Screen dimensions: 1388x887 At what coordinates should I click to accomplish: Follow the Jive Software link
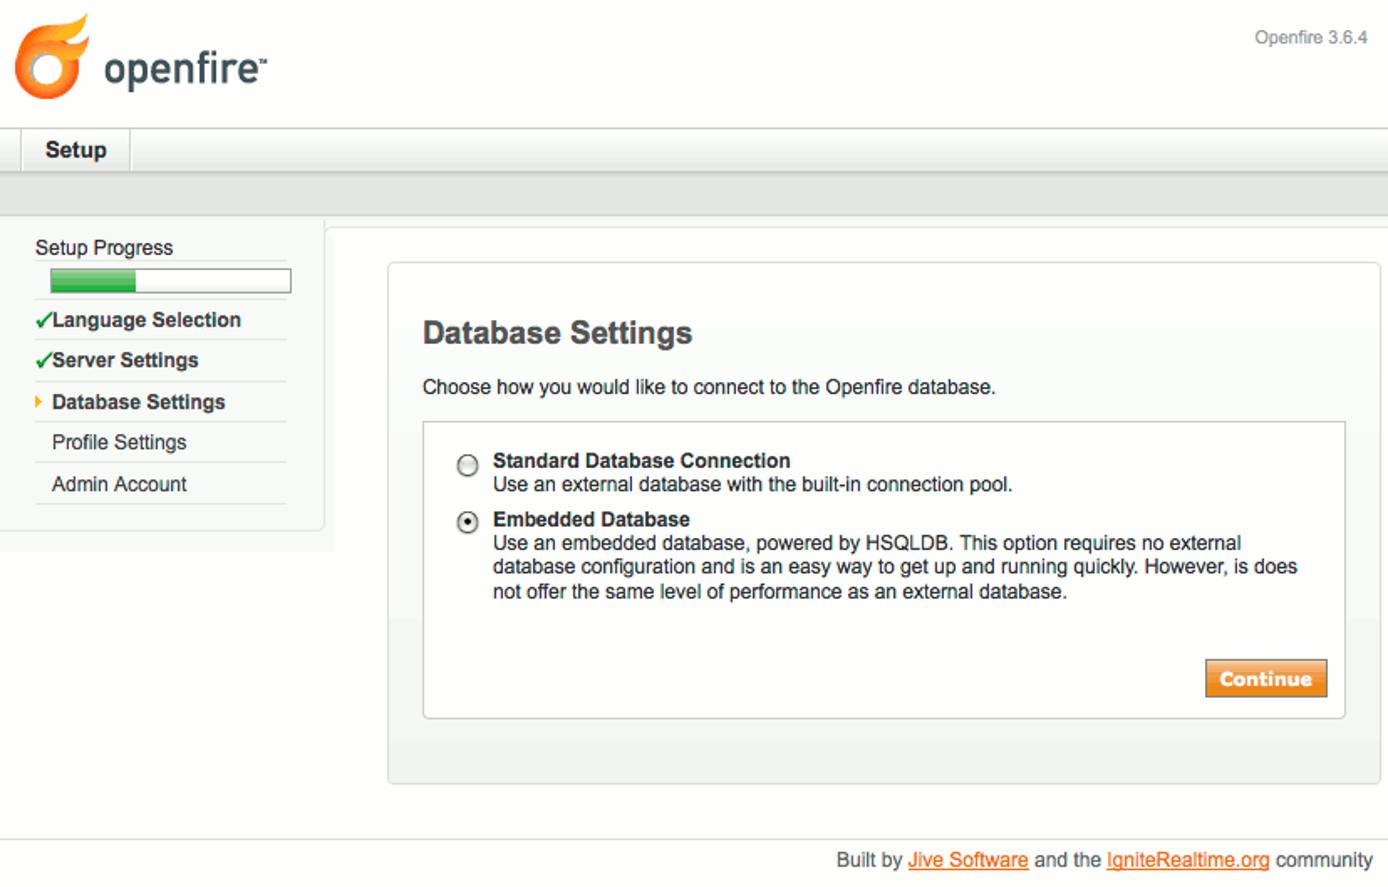(x=967, y=859)
